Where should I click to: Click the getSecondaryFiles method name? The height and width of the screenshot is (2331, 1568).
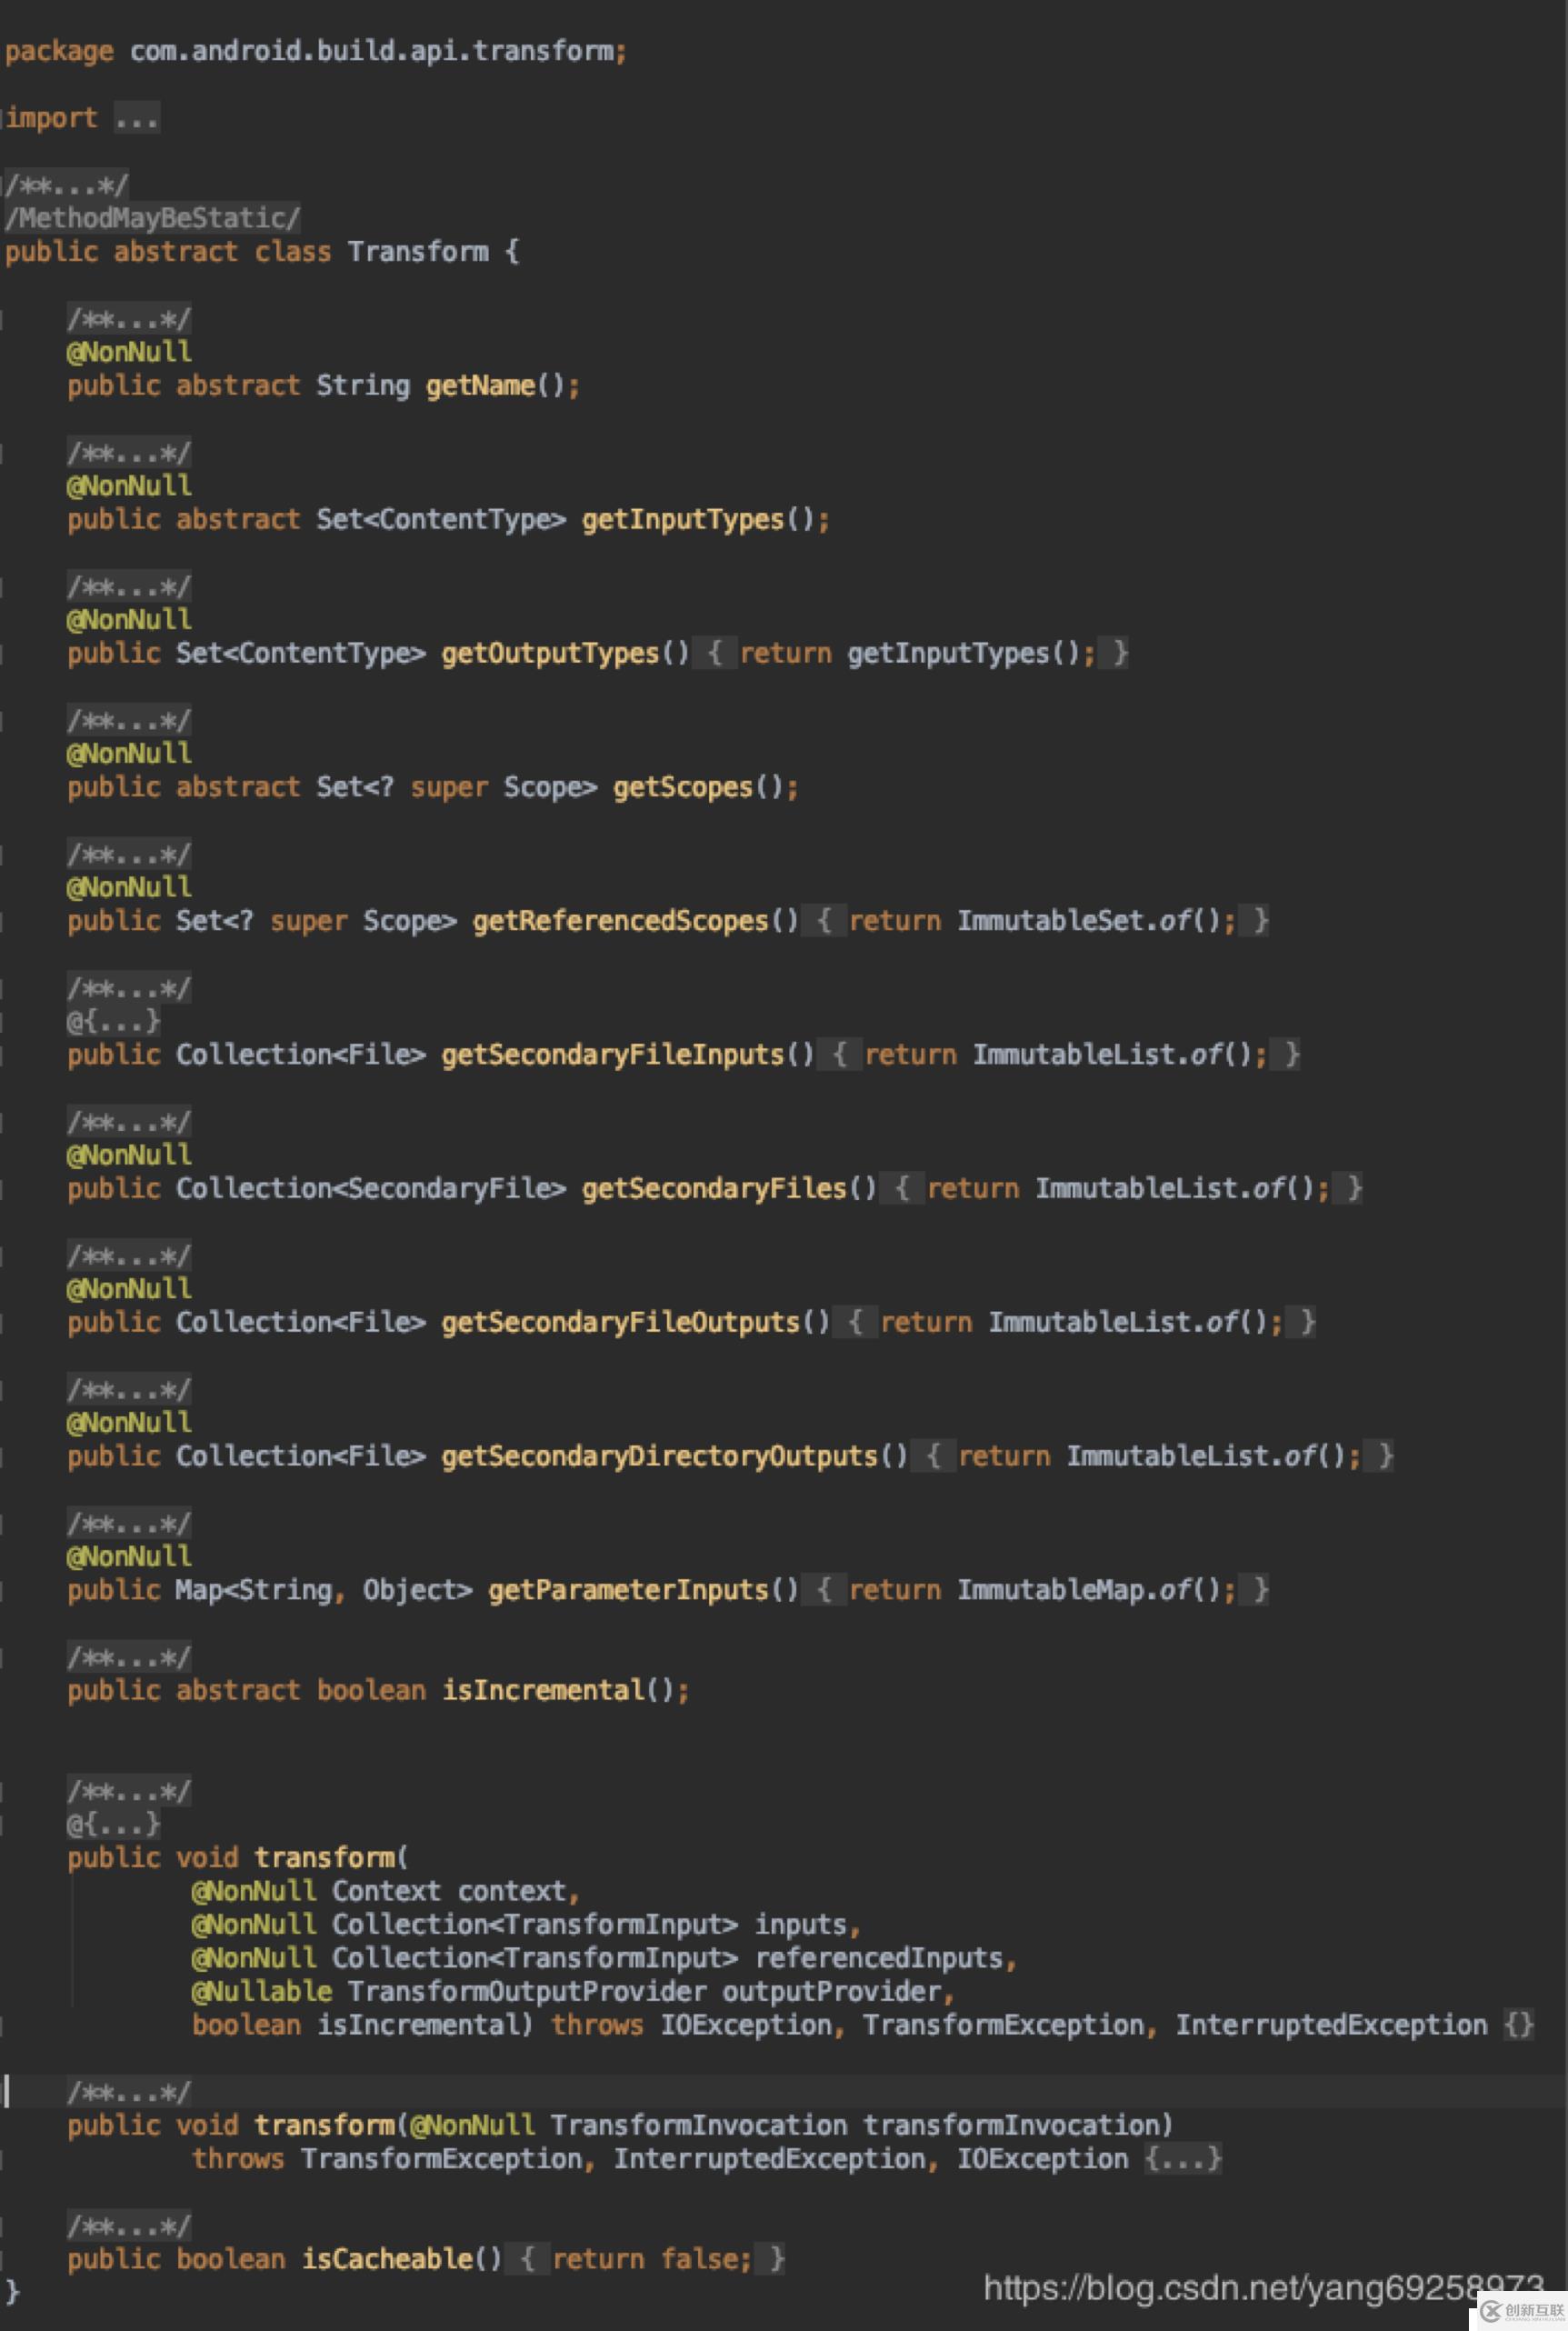click(x=715, y=1189)
